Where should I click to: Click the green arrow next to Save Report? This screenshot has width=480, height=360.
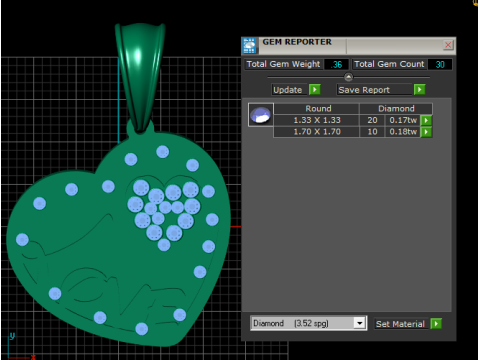420,90
